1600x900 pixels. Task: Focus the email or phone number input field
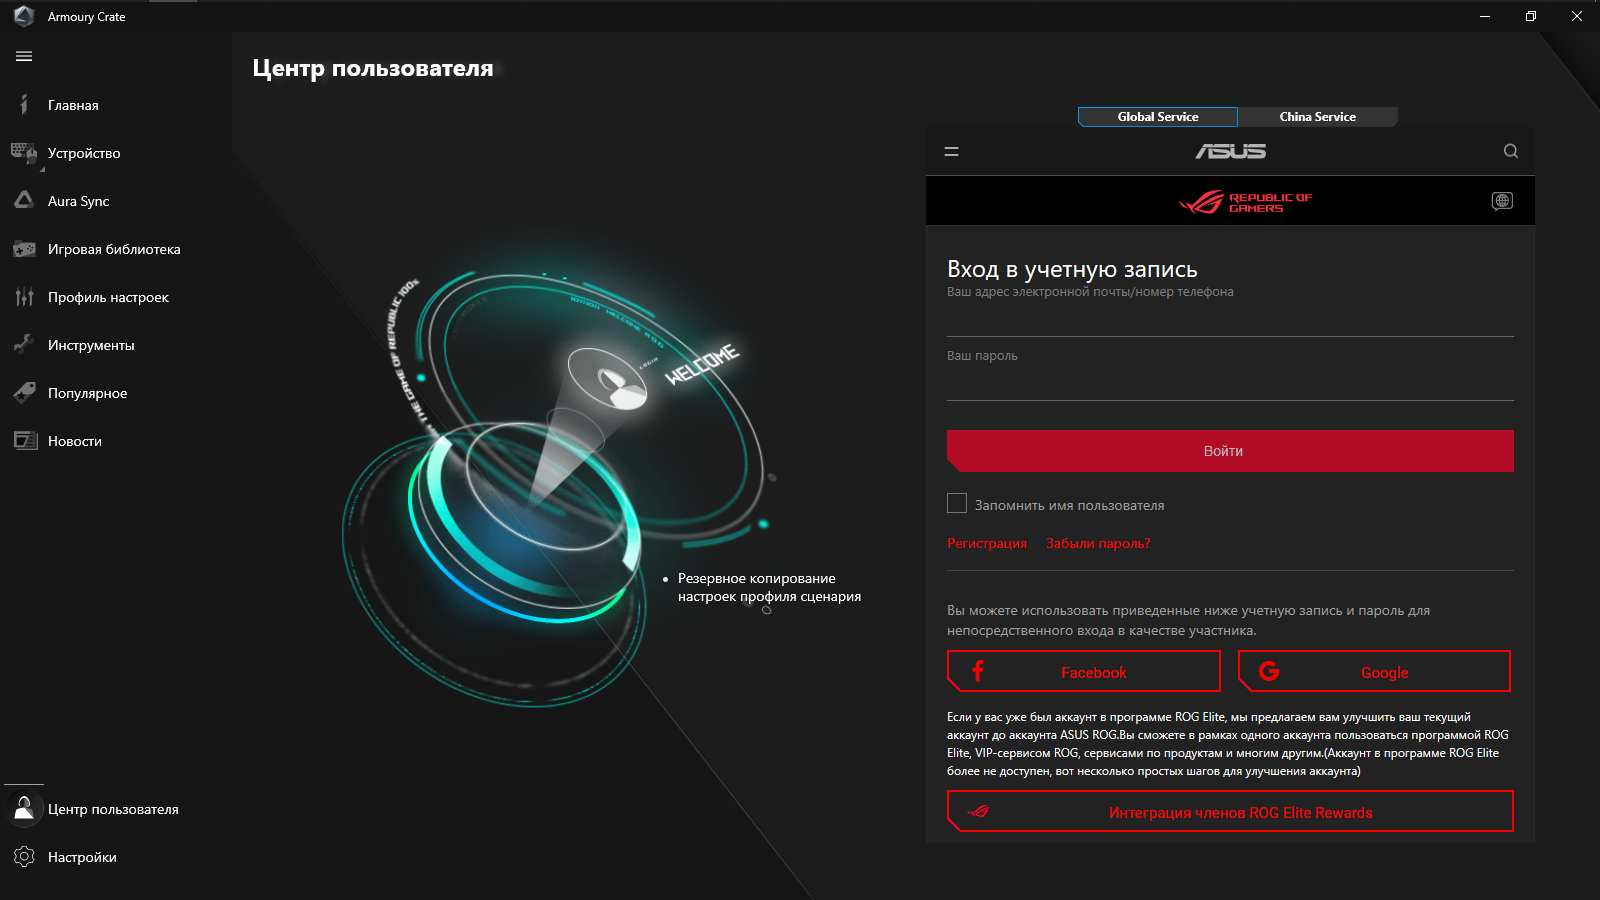click(x=1230, y=319)
